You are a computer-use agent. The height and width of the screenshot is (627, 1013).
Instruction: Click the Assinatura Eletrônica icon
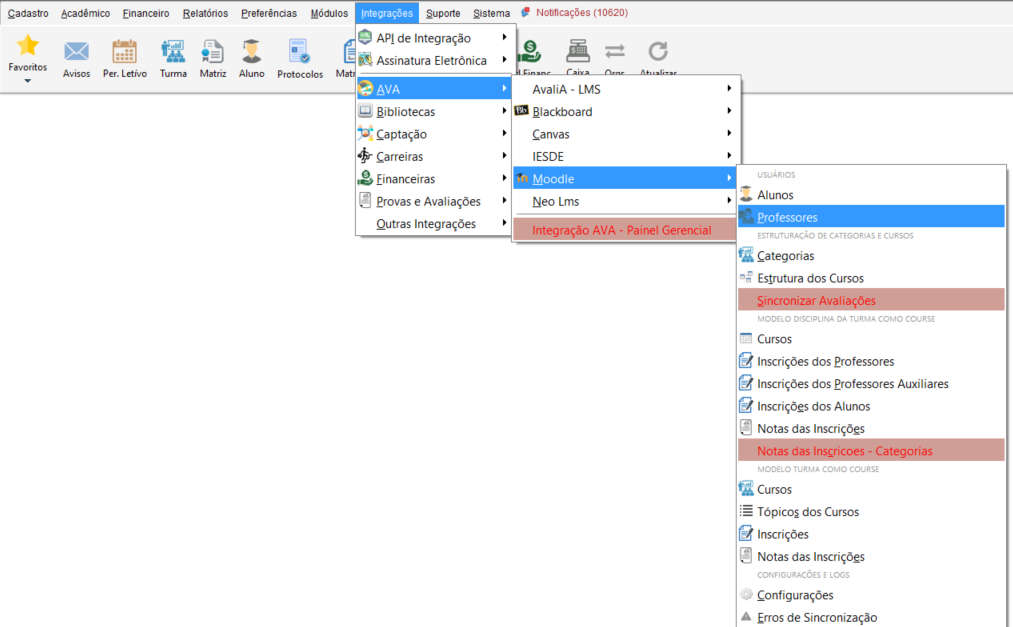365,60
